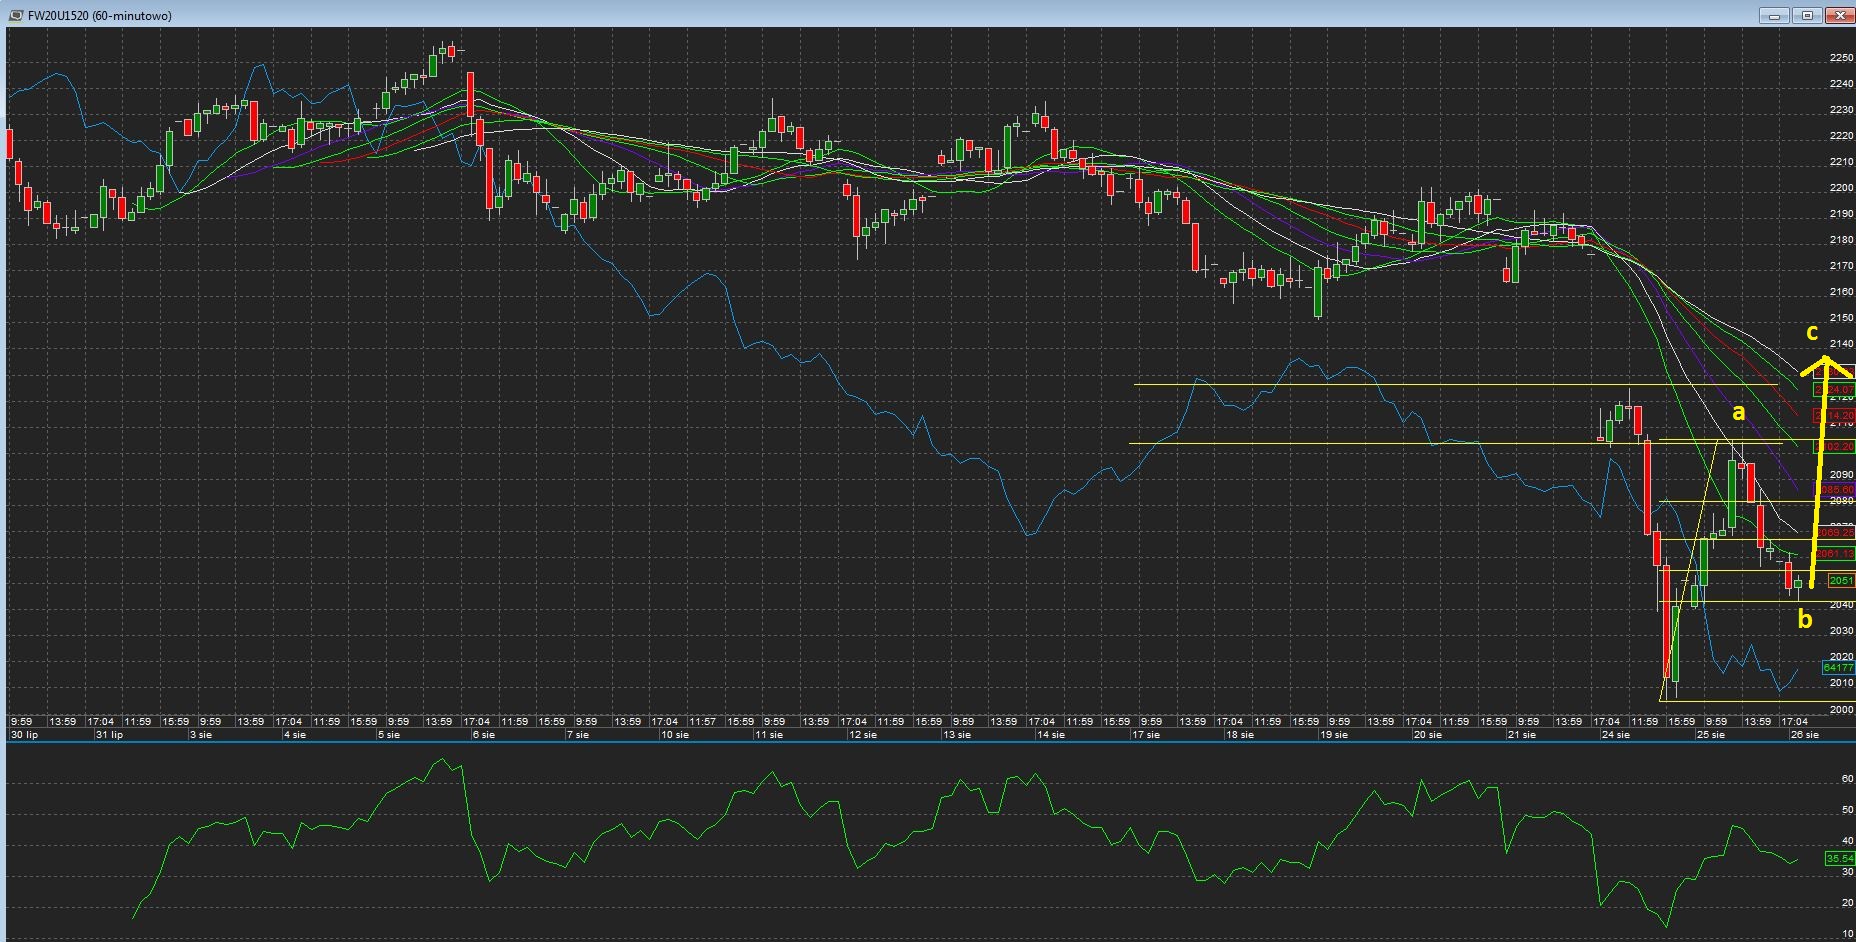Click the 60 level on RSI axis
This screenshot has width=1856, height=942.
coord(1847,779)
